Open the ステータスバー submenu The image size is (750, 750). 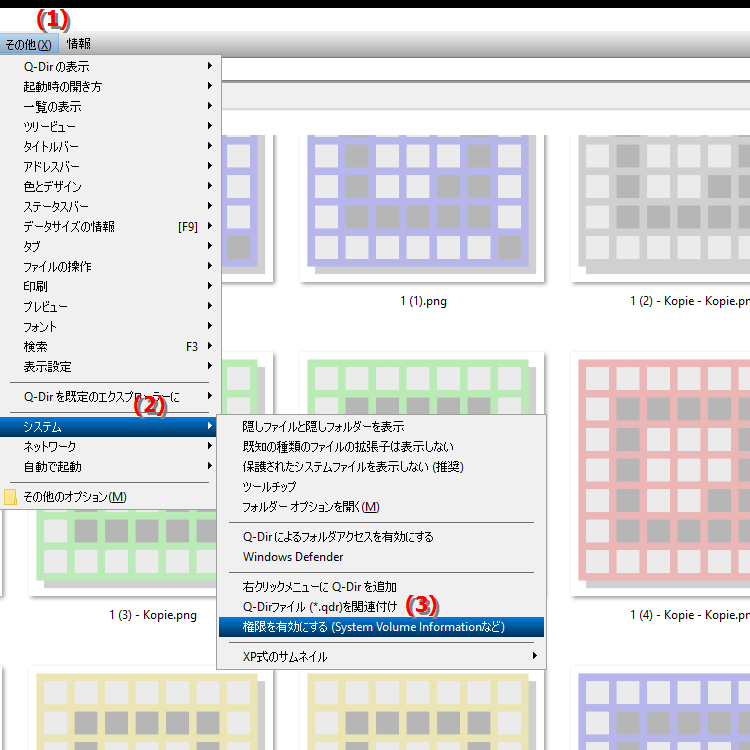click(110, 207)
